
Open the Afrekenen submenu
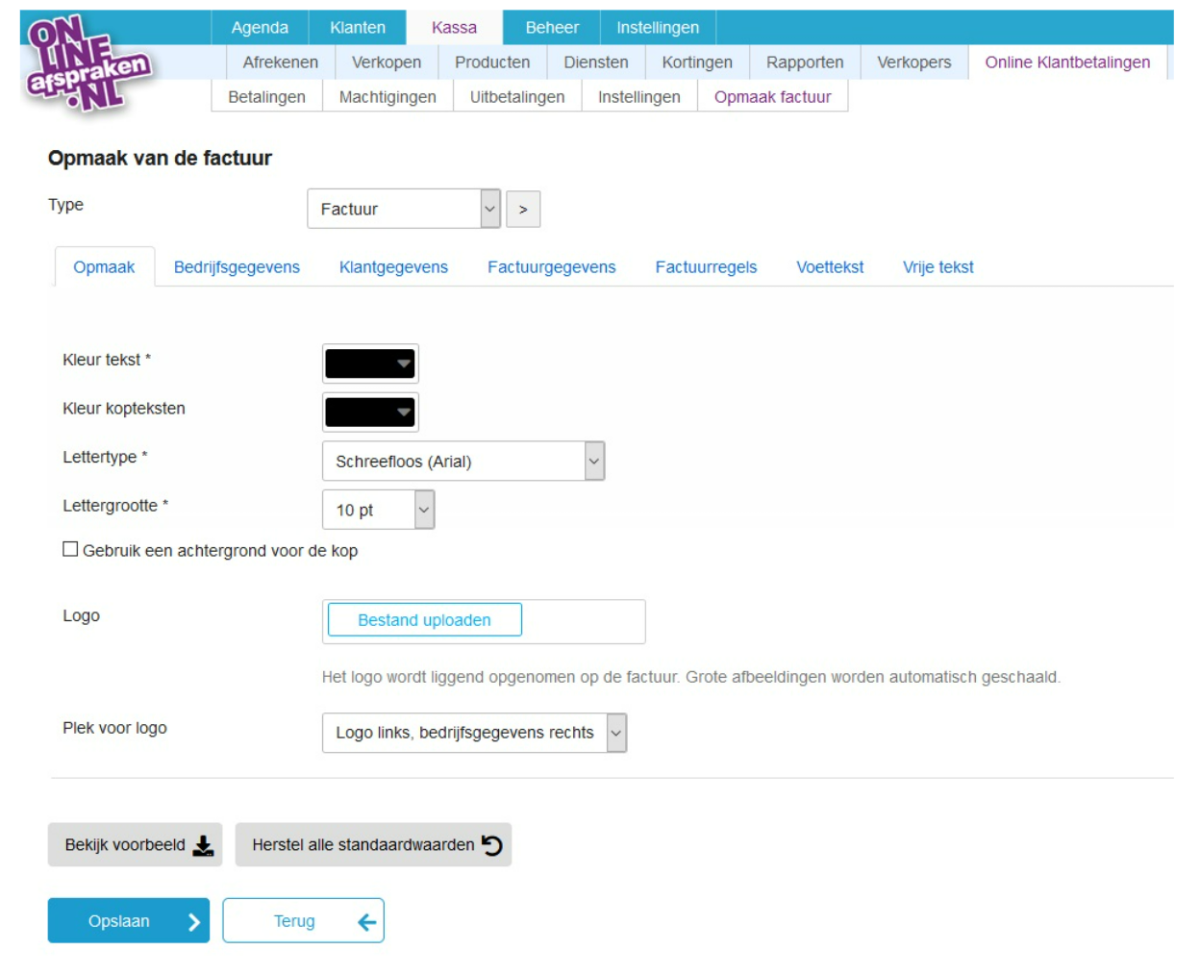tap(280, 62)
